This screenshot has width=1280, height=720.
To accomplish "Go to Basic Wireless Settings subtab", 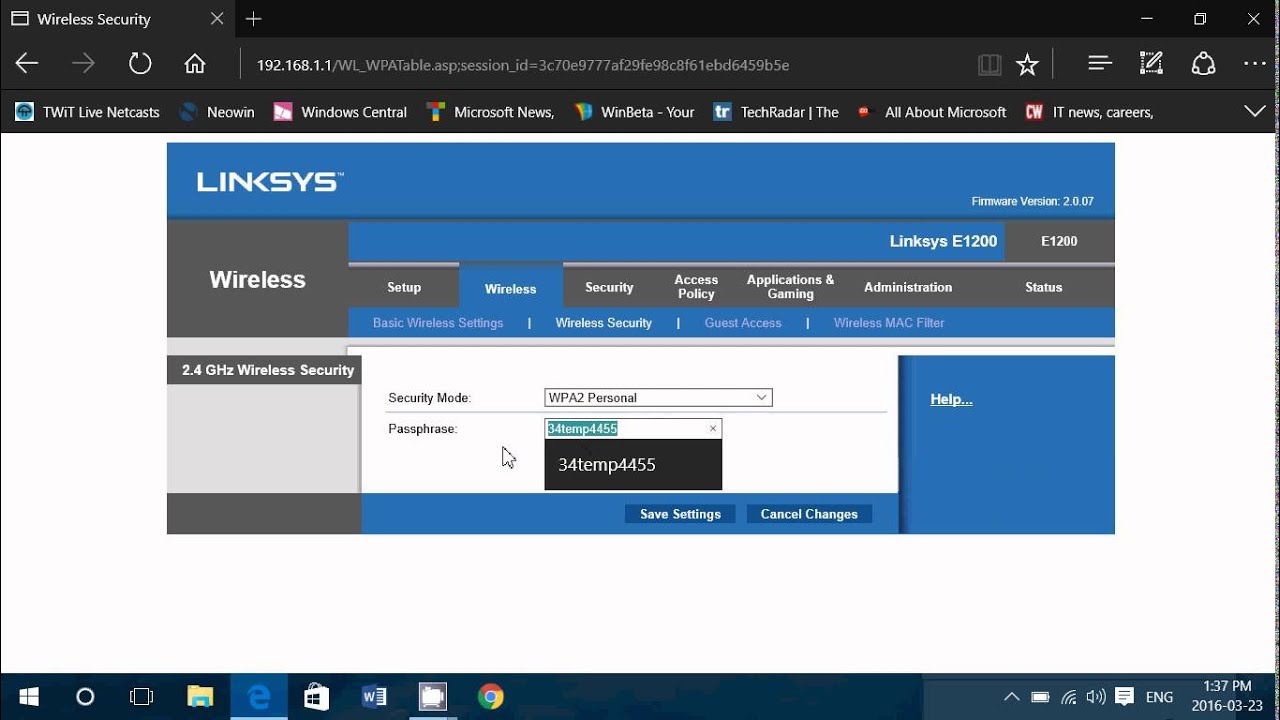I will [438, 323].
